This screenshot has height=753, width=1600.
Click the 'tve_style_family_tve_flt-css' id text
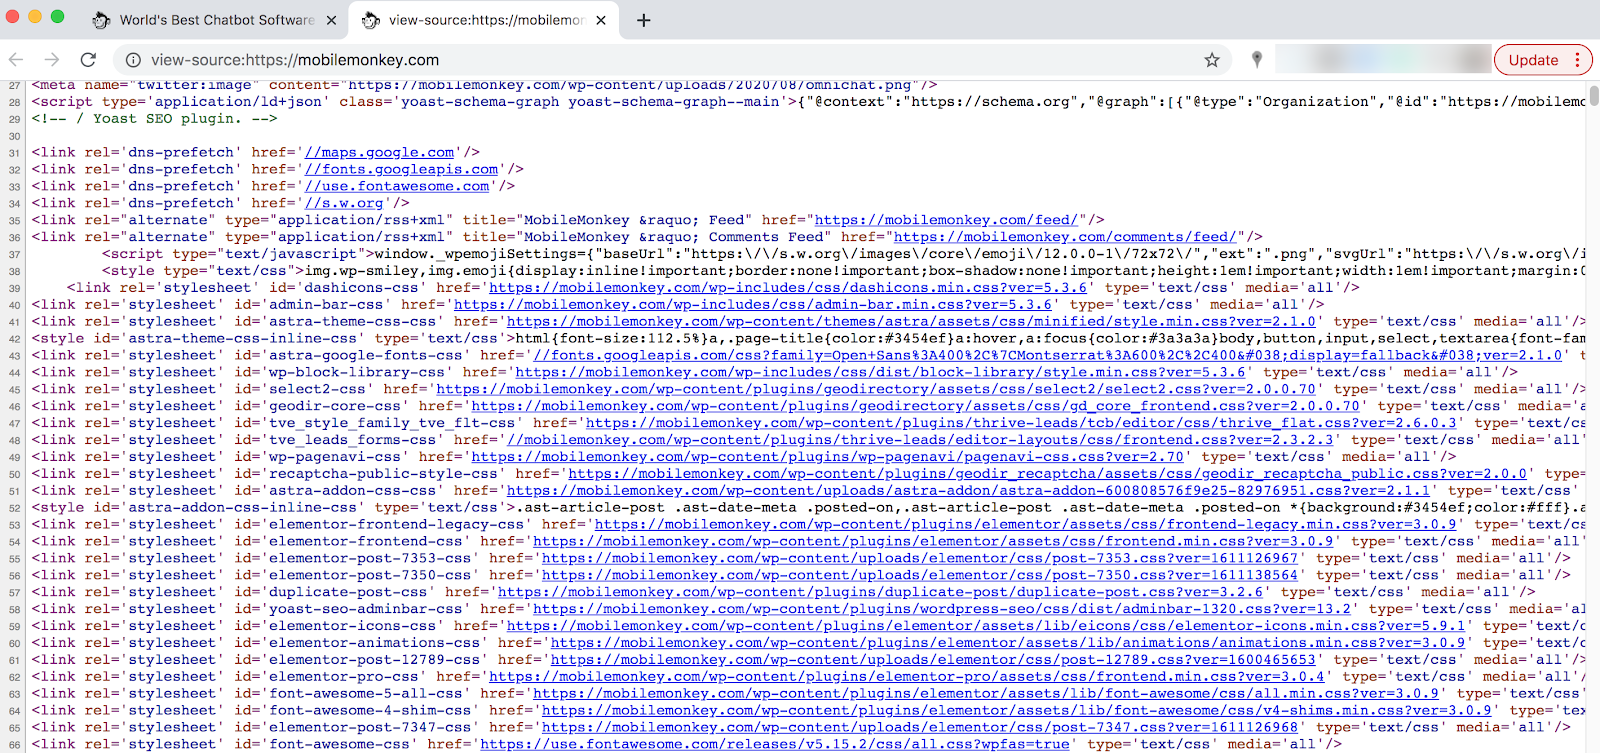point(392,423)
